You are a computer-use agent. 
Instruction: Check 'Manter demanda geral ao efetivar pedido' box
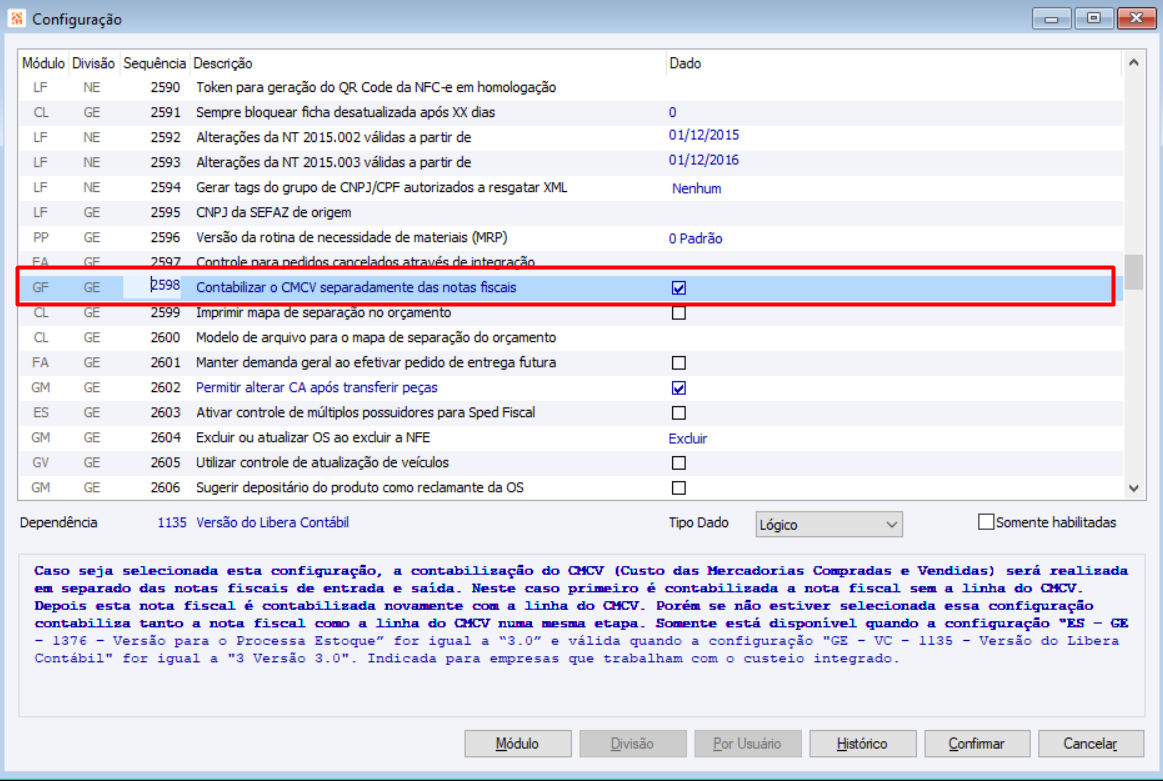click(x=678, y=363)
